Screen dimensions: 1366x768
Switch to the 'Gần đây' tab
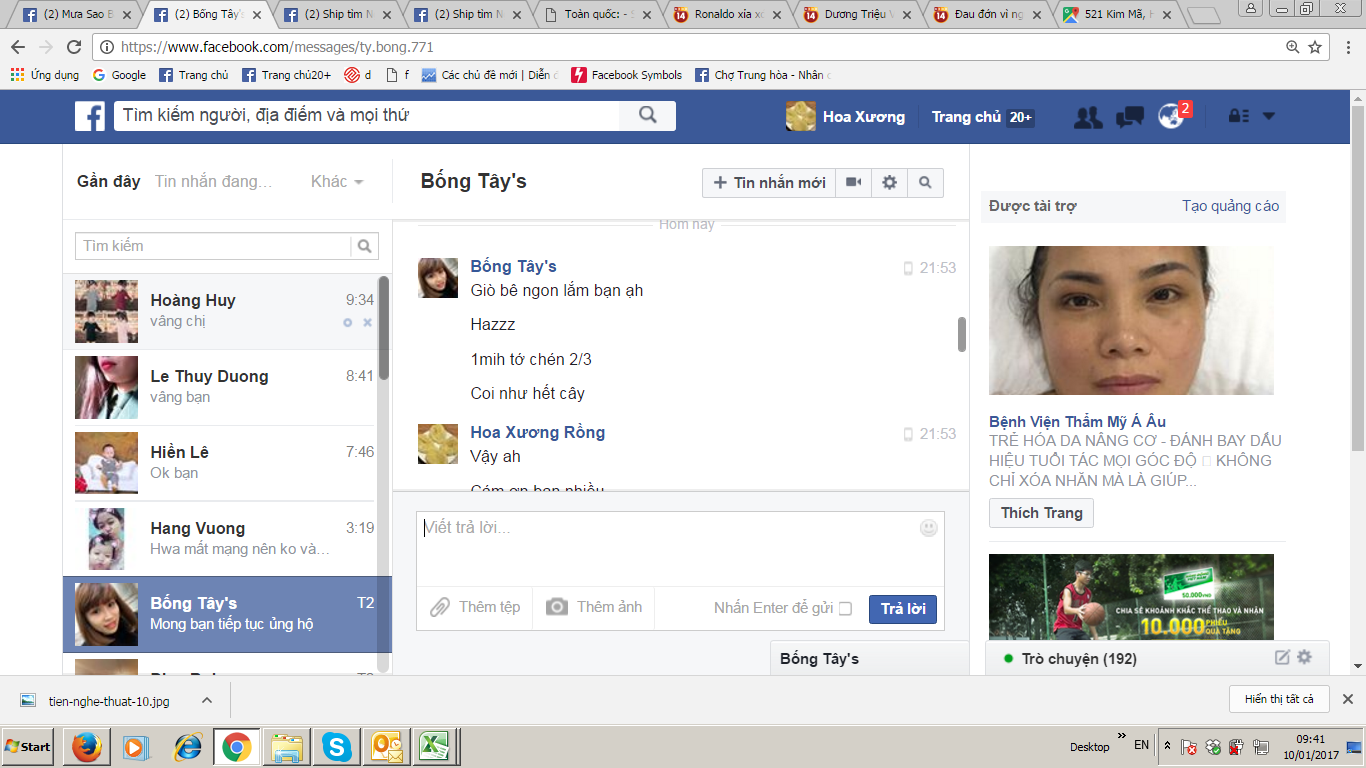(108, 181)
